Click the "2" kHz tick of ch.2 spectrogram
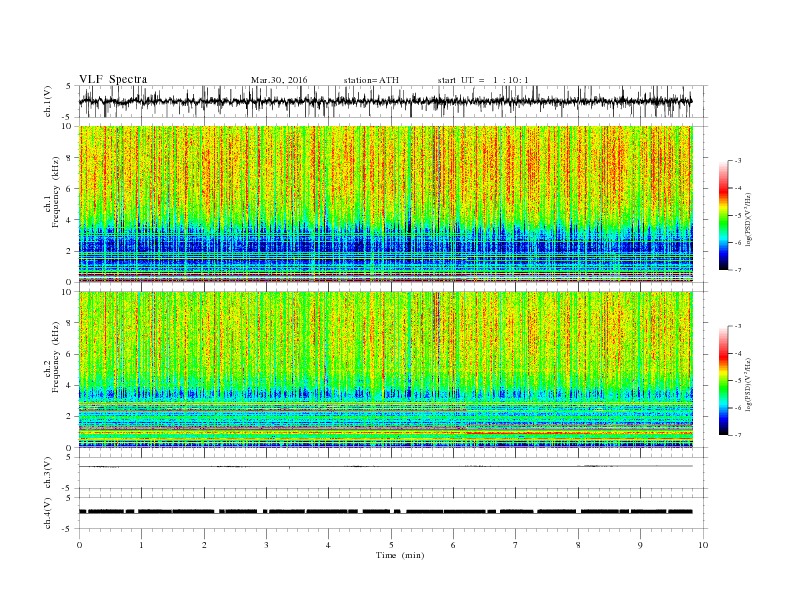 coord(70,417)
